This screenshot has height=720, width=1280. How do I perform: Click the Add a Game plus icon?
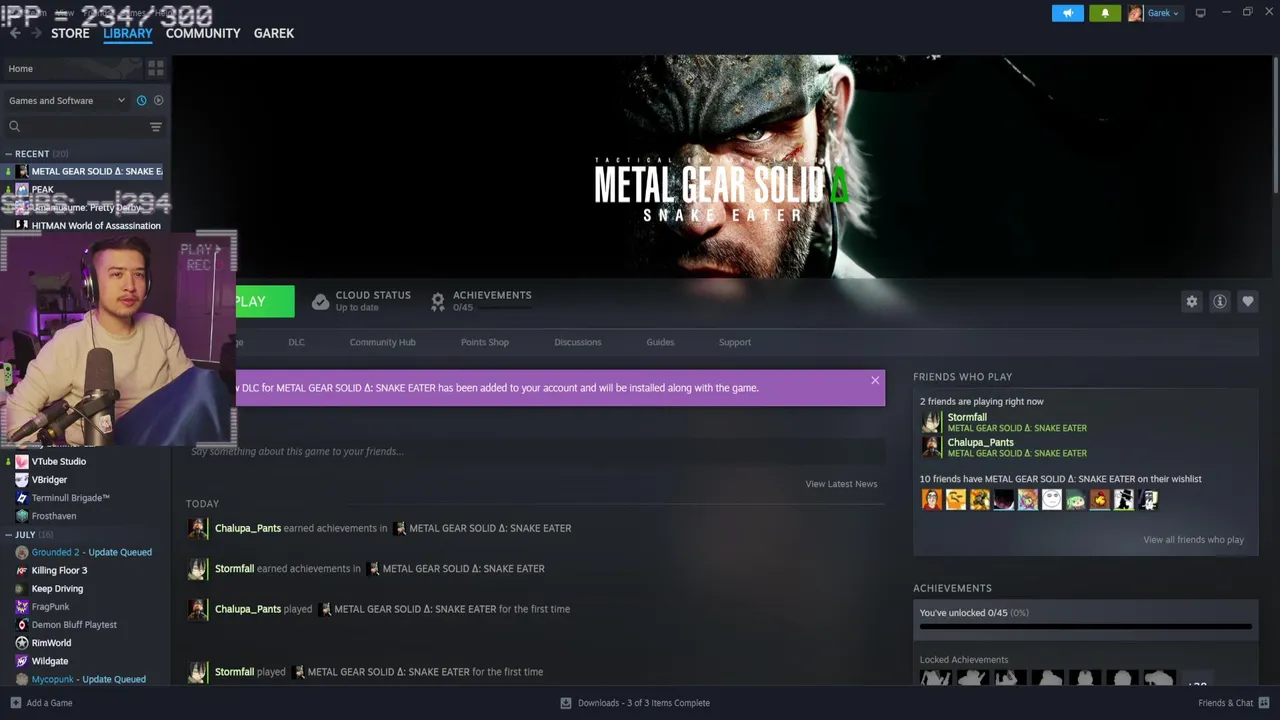coord(14,703)
